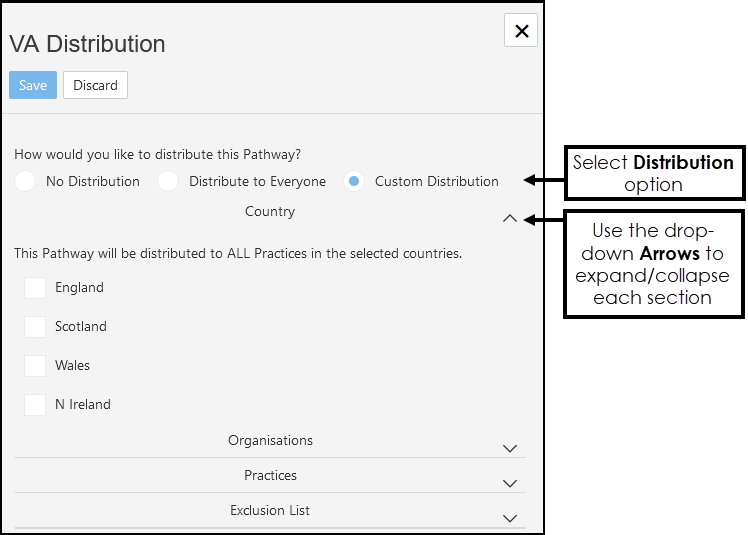
Task: Close the VA Distribution dialog
Action: (x=521, y=31)
